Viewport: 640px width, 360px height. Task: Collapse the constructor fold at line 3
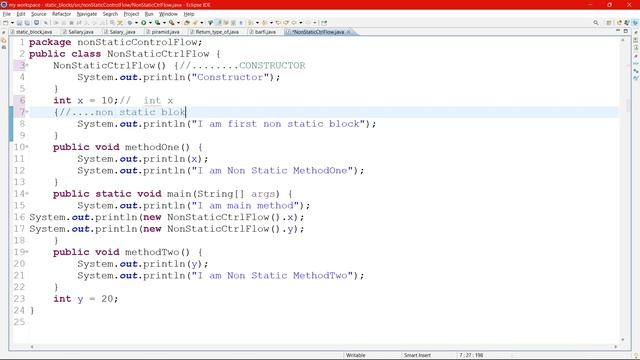(x=27, y=65)
